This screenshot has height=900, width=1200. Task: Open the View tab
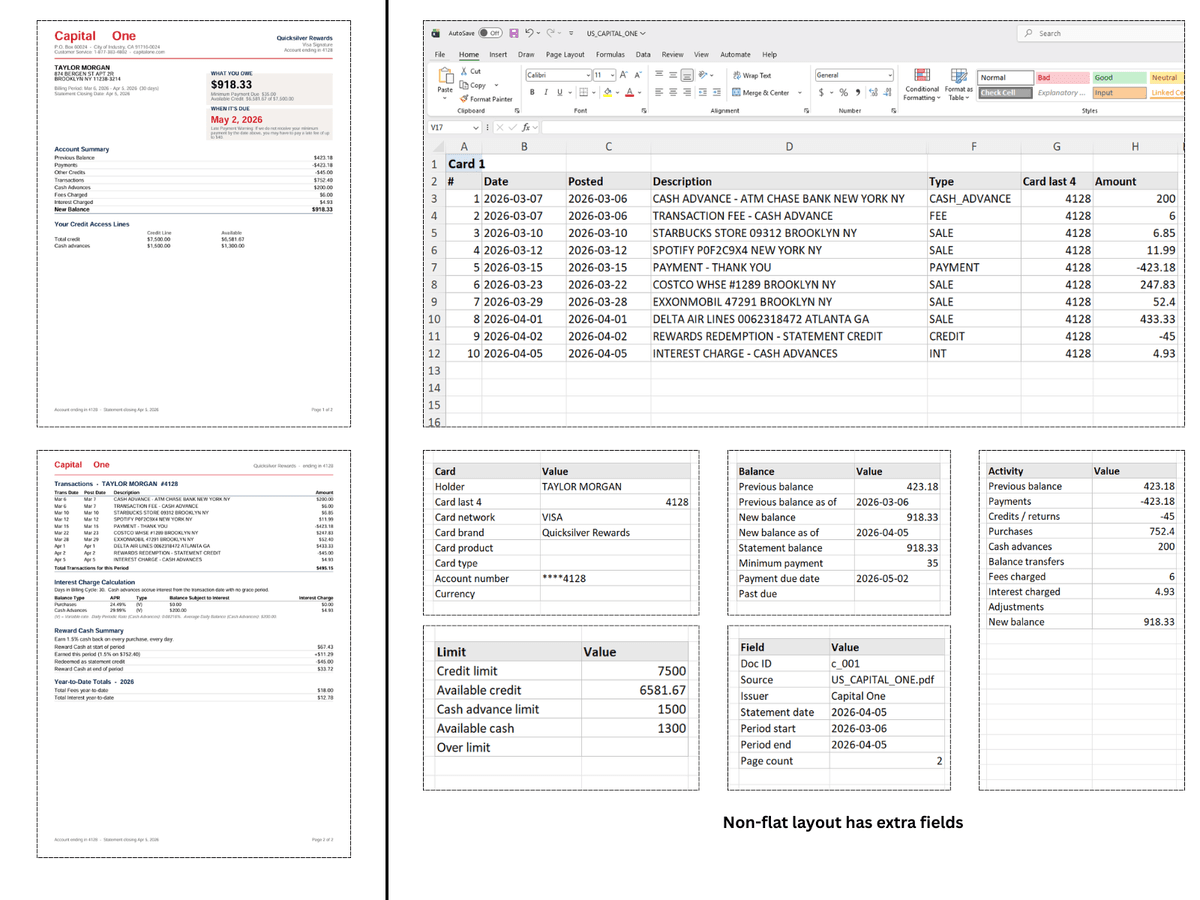(x=701, y=54)
